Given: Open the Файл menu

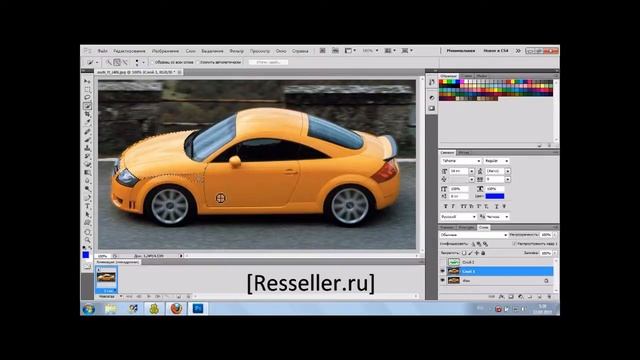Looking at the screenshot, I should coord(102,51).
